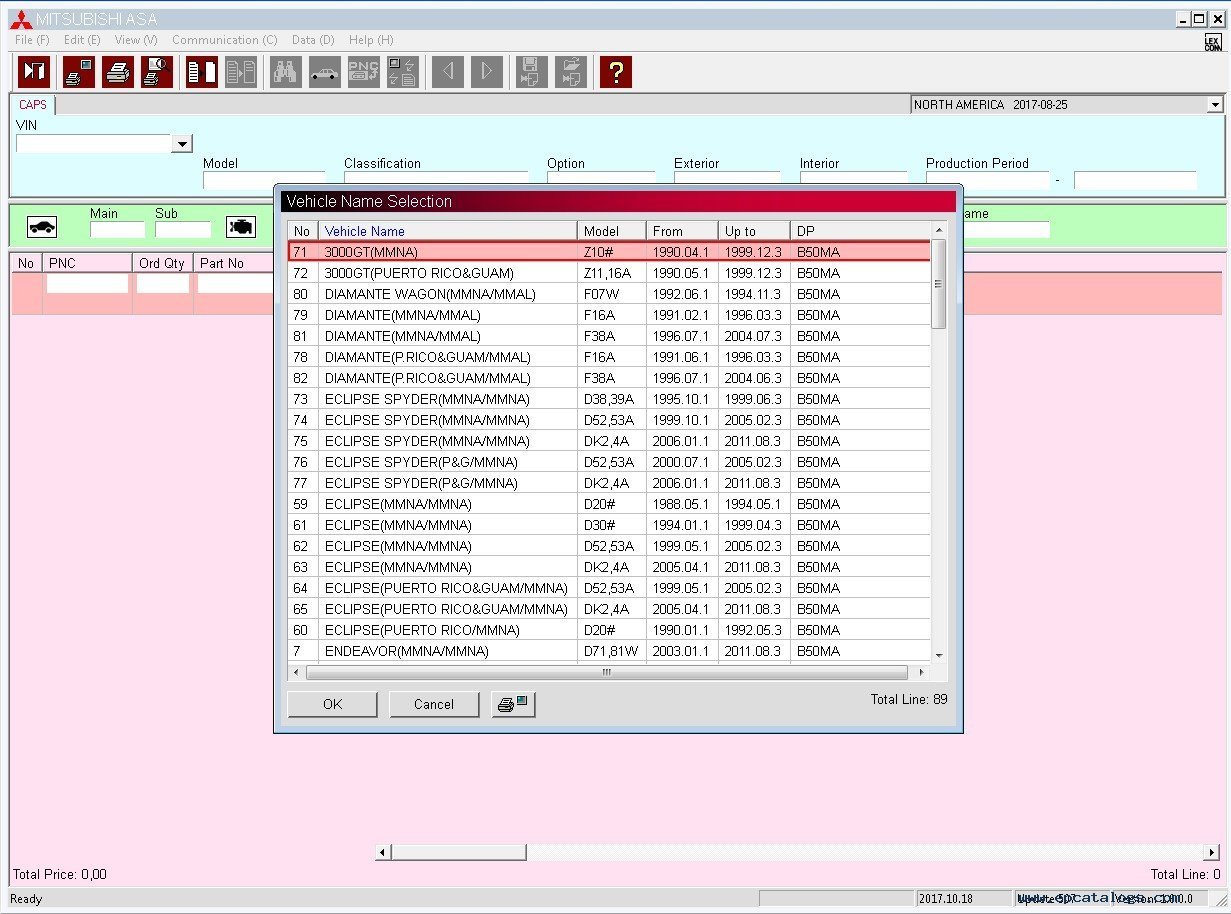
Task: Click the Model input field
Action: pyautogui.click(x=264, y=181)
